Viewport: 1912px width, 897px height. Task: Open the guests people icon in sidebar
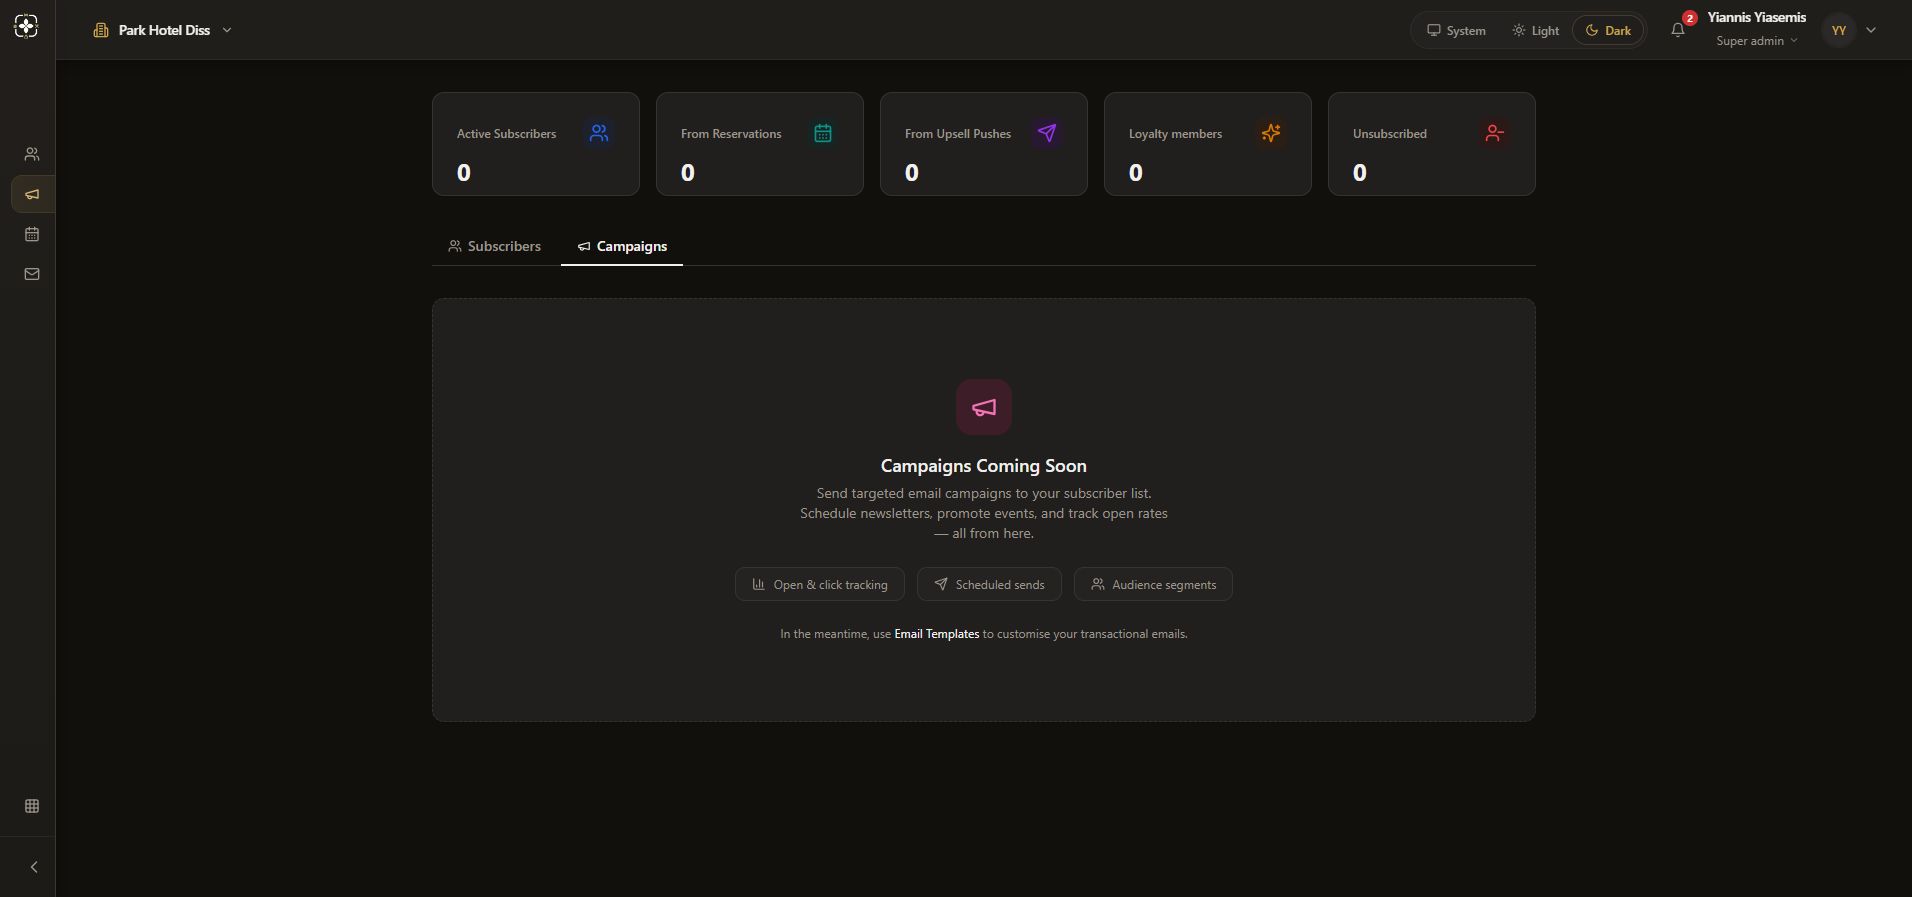(x=32, y=154)
